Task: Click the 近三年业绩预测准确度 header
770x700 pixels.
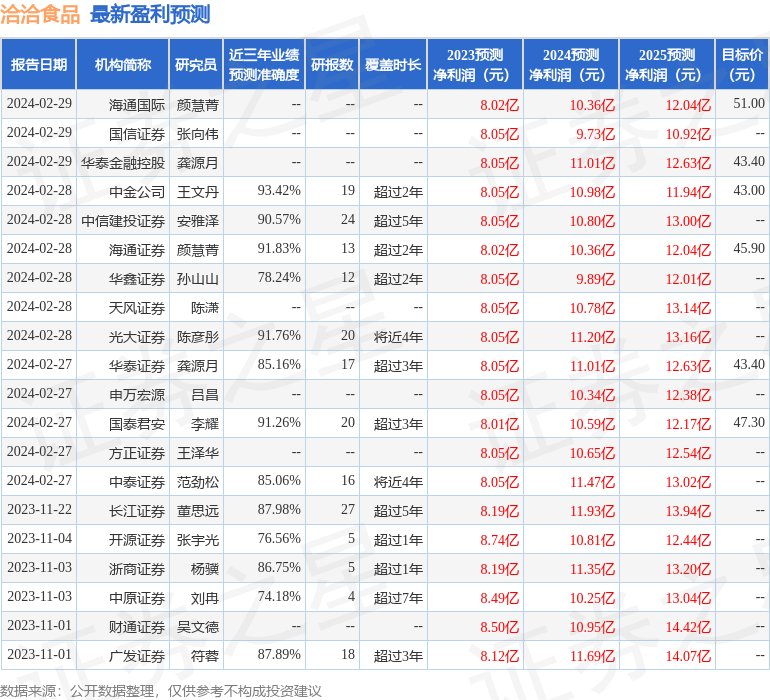Action: (264, 65)
